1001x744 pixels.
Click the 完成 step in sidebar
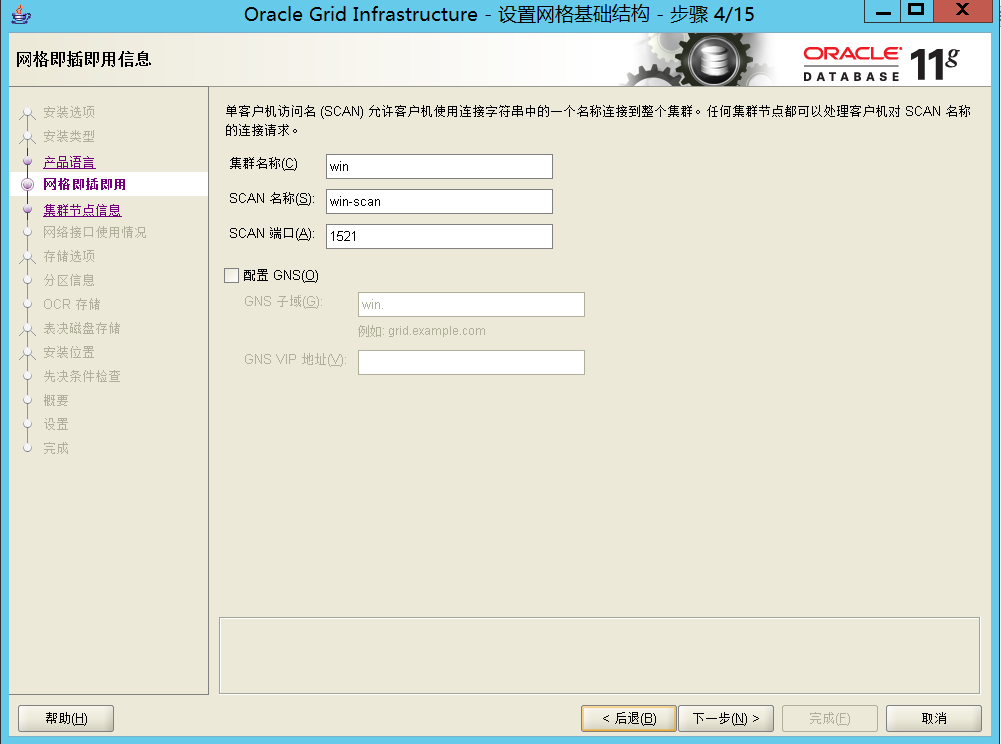coord(56,448)
